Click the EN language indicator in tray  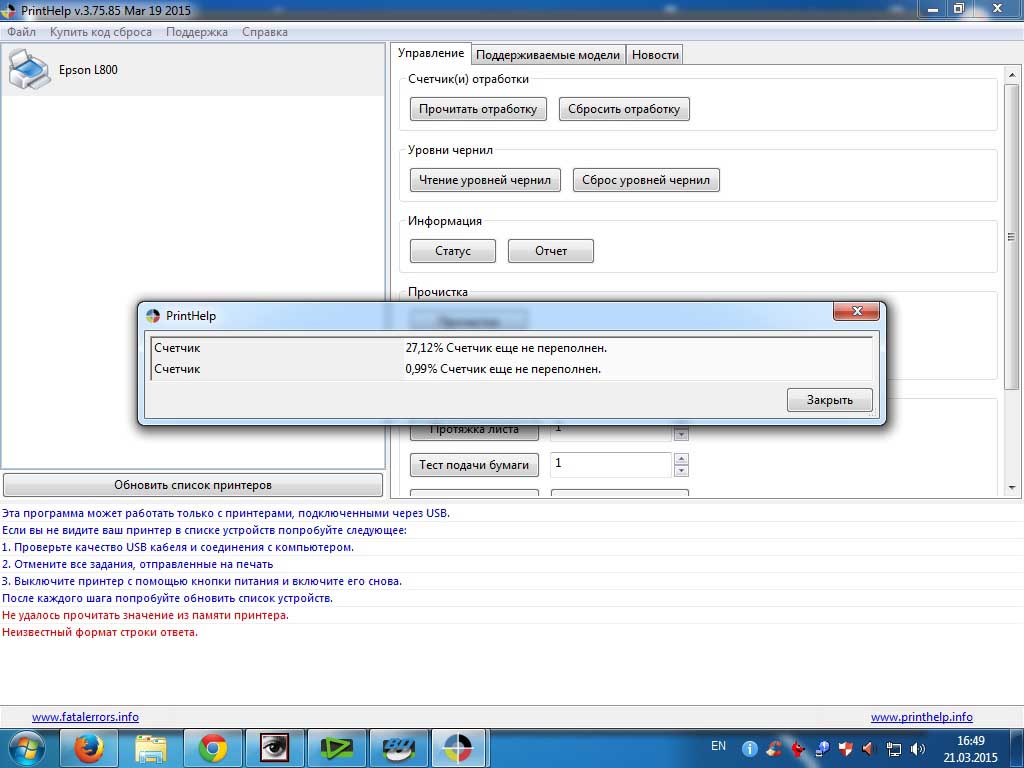[x=718, y=746]
